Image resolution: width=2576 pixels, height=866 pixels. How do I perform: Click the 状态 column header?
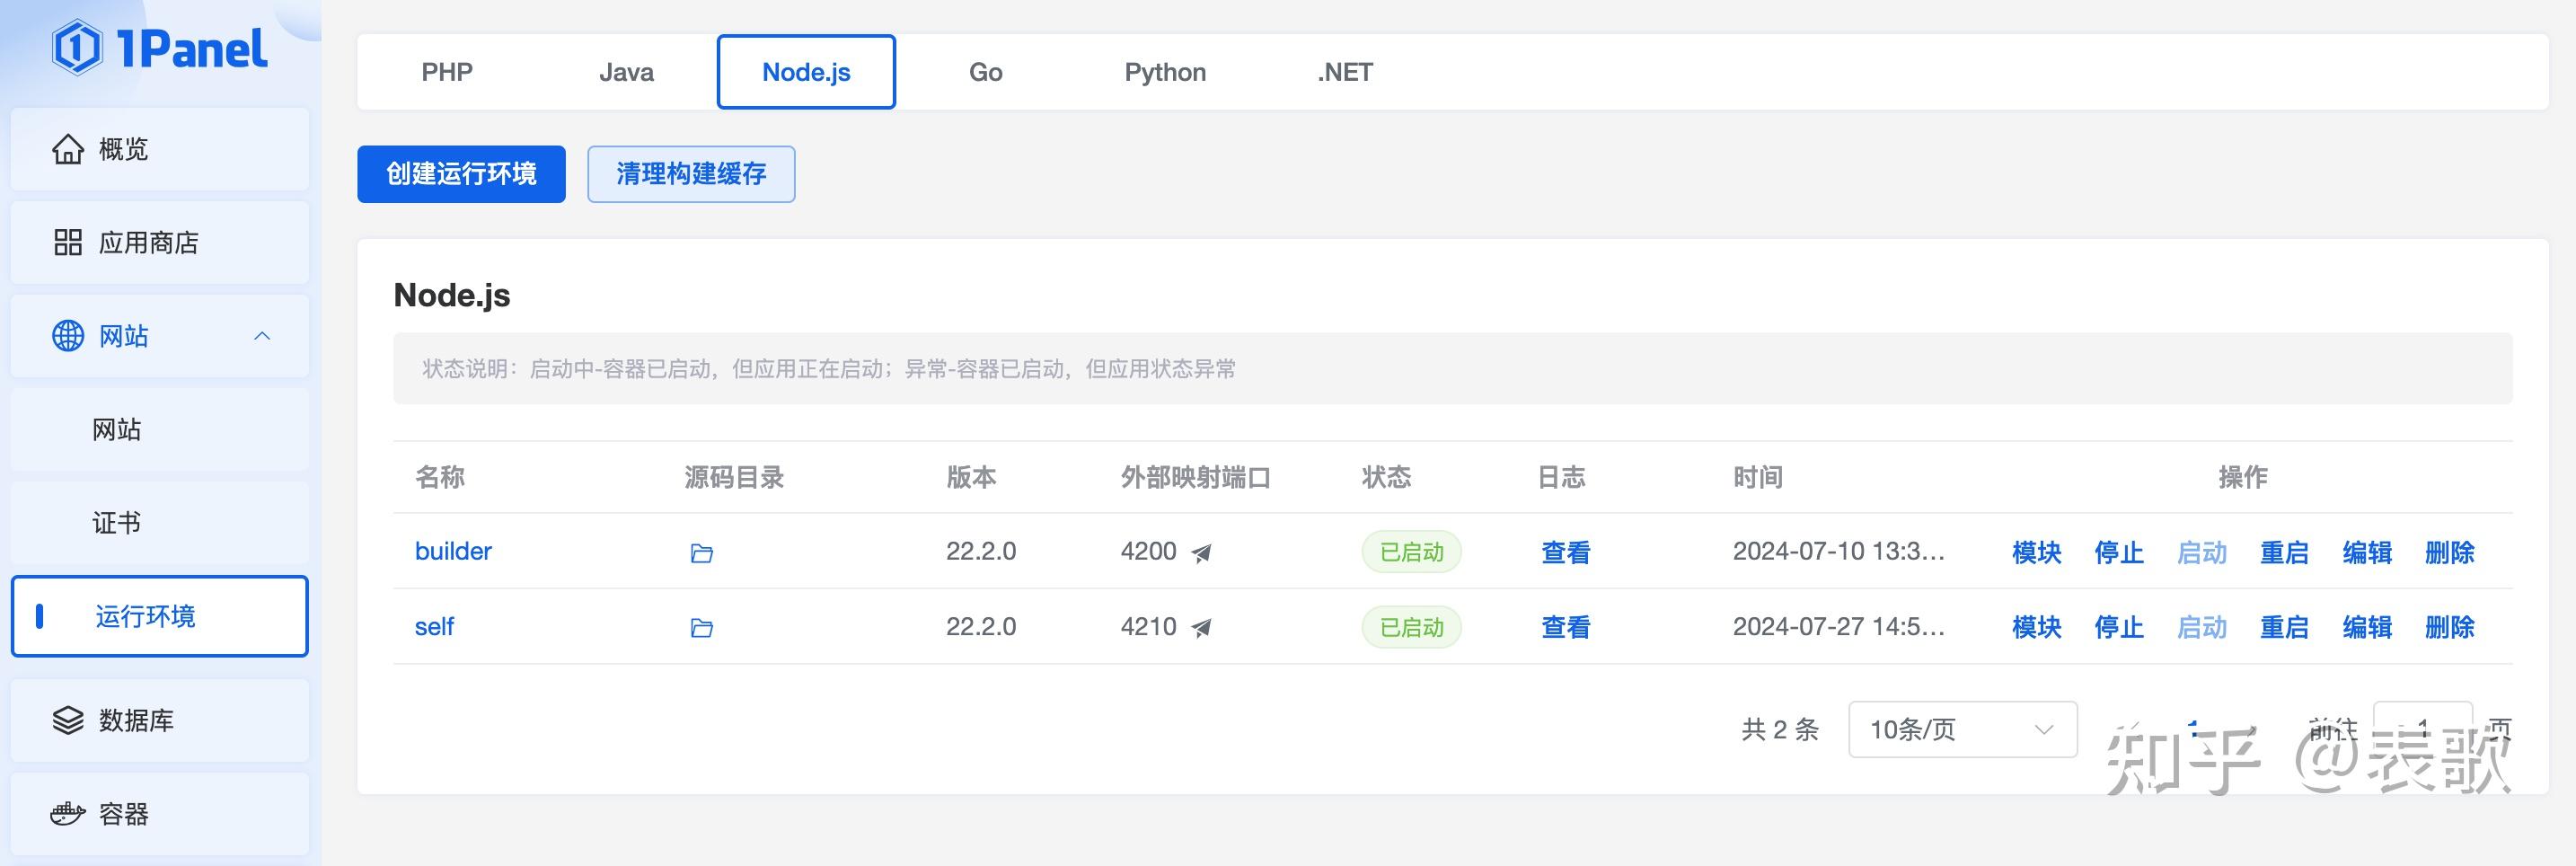pyautogui.click(x=1386, y=477)
